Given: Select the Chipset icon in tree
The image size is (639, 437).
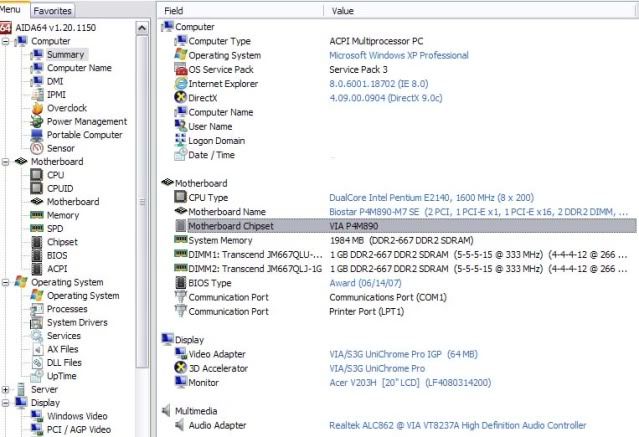Looking at the screenshot, I should [37, 242].
